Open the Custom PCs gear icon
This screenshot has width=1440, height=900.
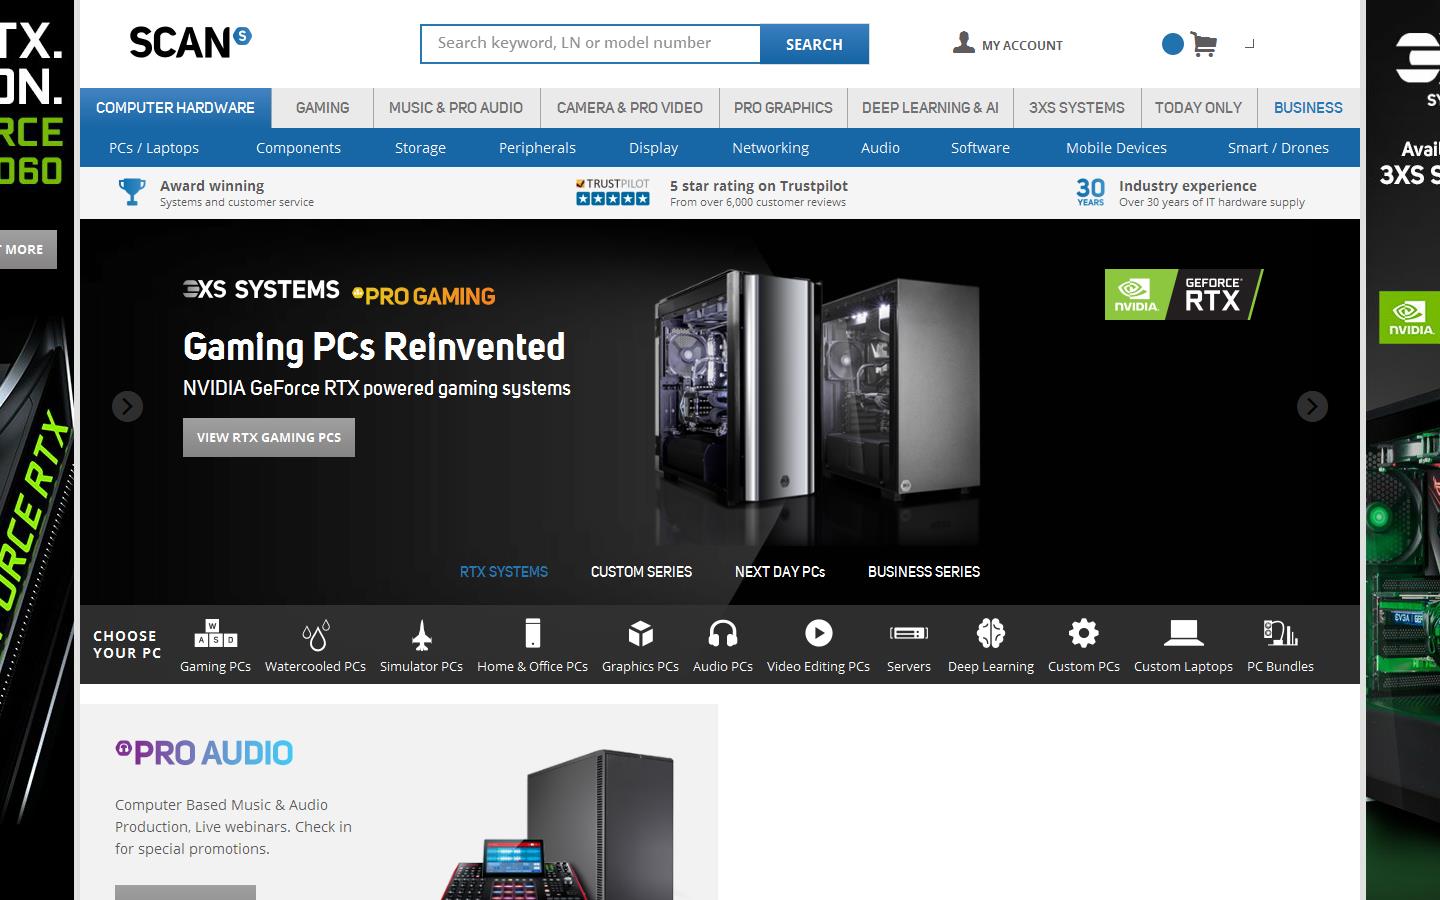click(x=1083, y=634)
